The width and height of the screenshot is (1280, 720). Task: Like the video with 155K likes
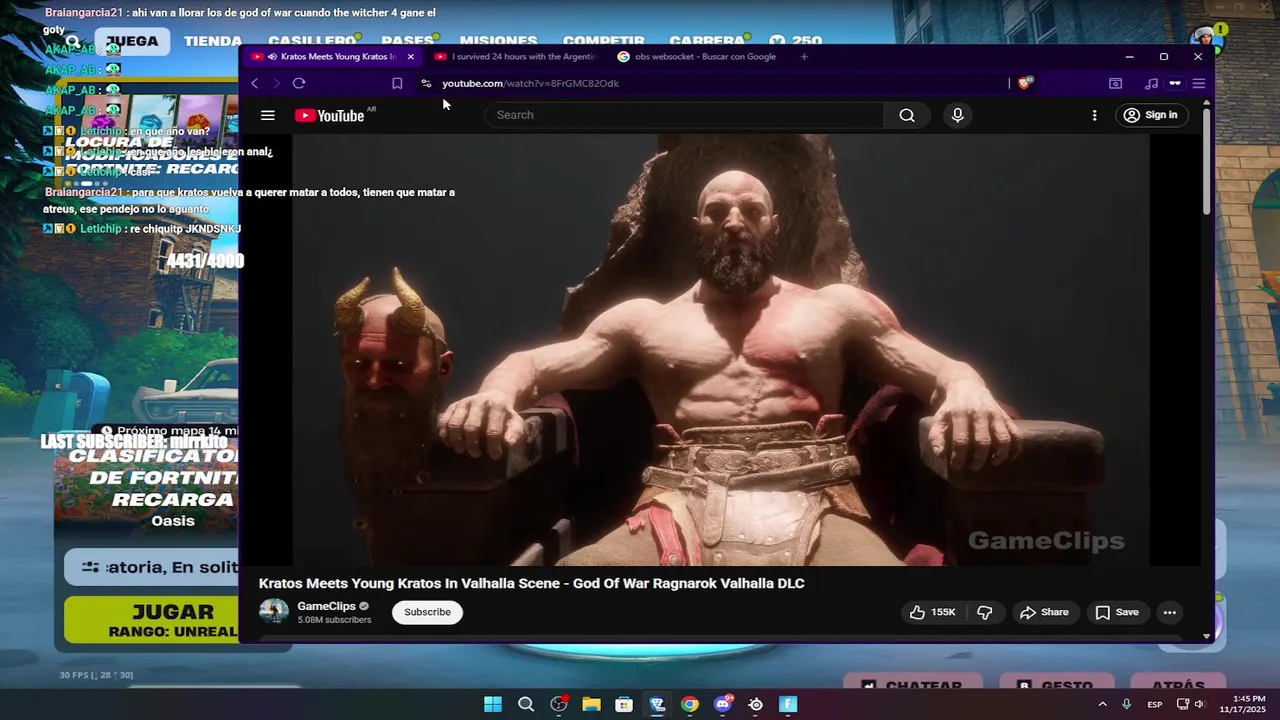932,612
